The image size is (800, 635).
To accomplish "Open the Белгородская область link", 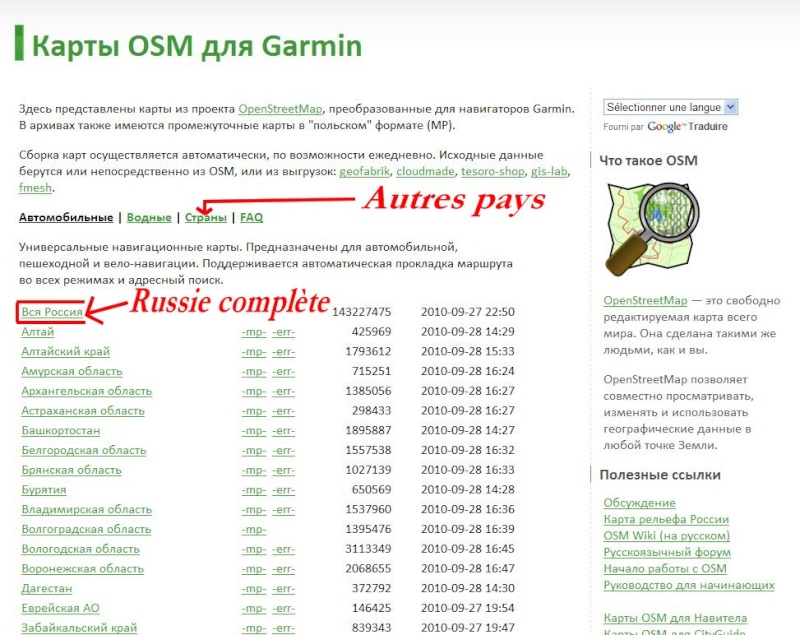I will pos(83,450).
